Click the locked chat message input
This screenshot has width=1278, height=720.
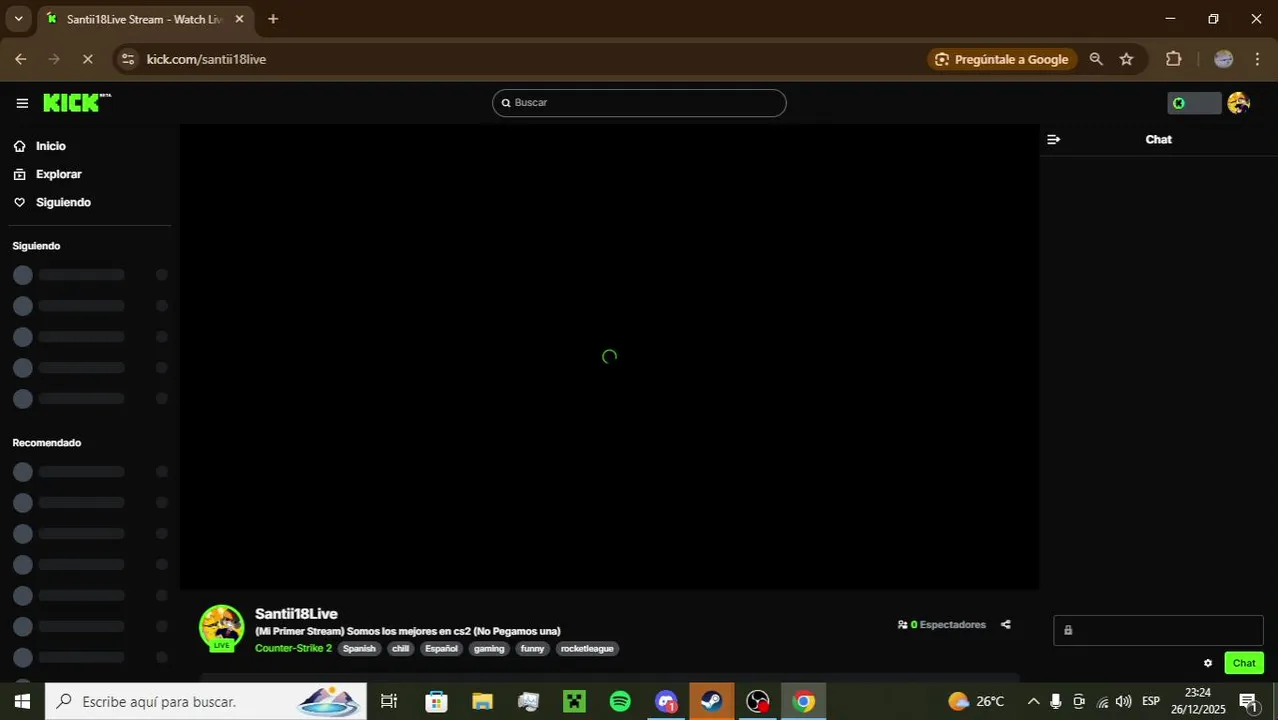1158,630
